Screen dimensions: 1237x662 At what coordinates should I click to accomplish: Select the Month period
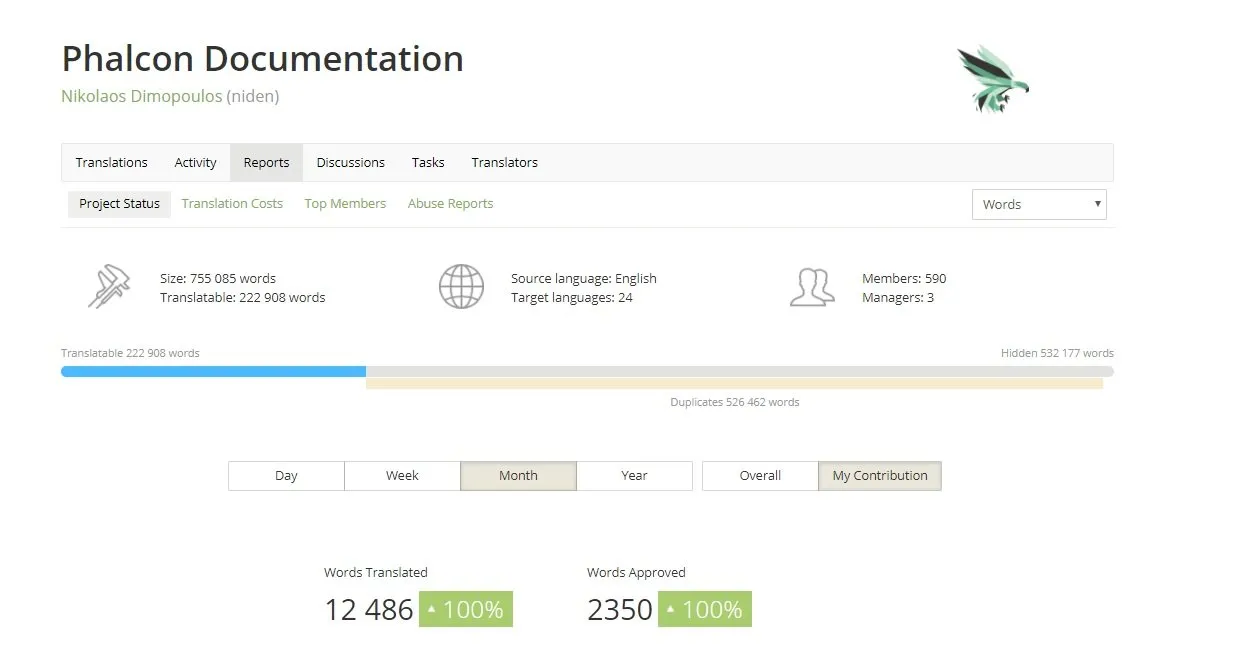click(518, 476)
